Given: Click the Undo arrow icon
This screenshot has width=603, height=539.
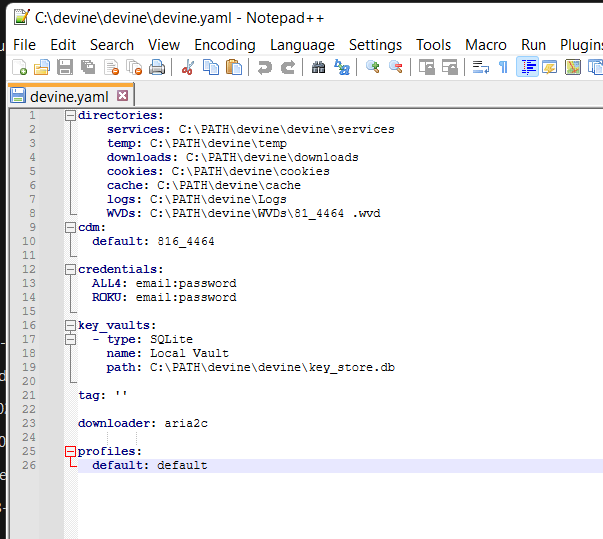Looking at the screenshot, I should click(264, 67).
